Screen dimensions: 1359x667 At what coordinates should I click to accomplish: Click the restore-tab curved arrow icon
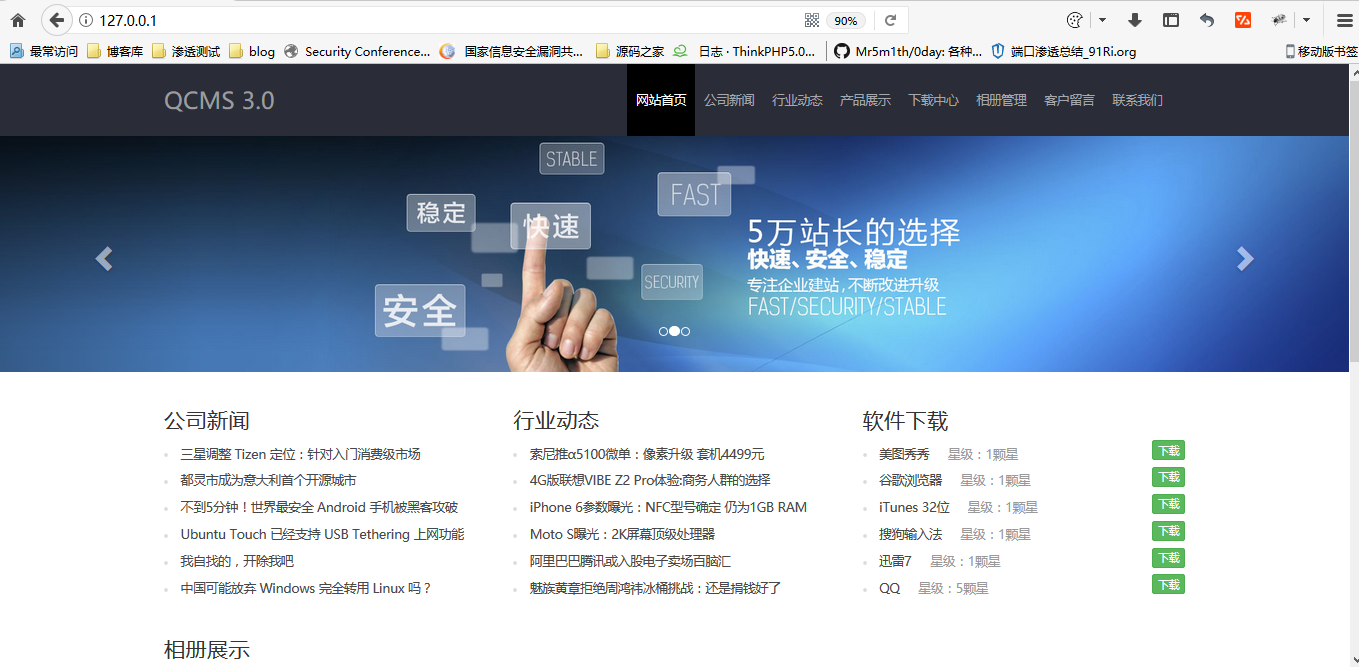1206,20
